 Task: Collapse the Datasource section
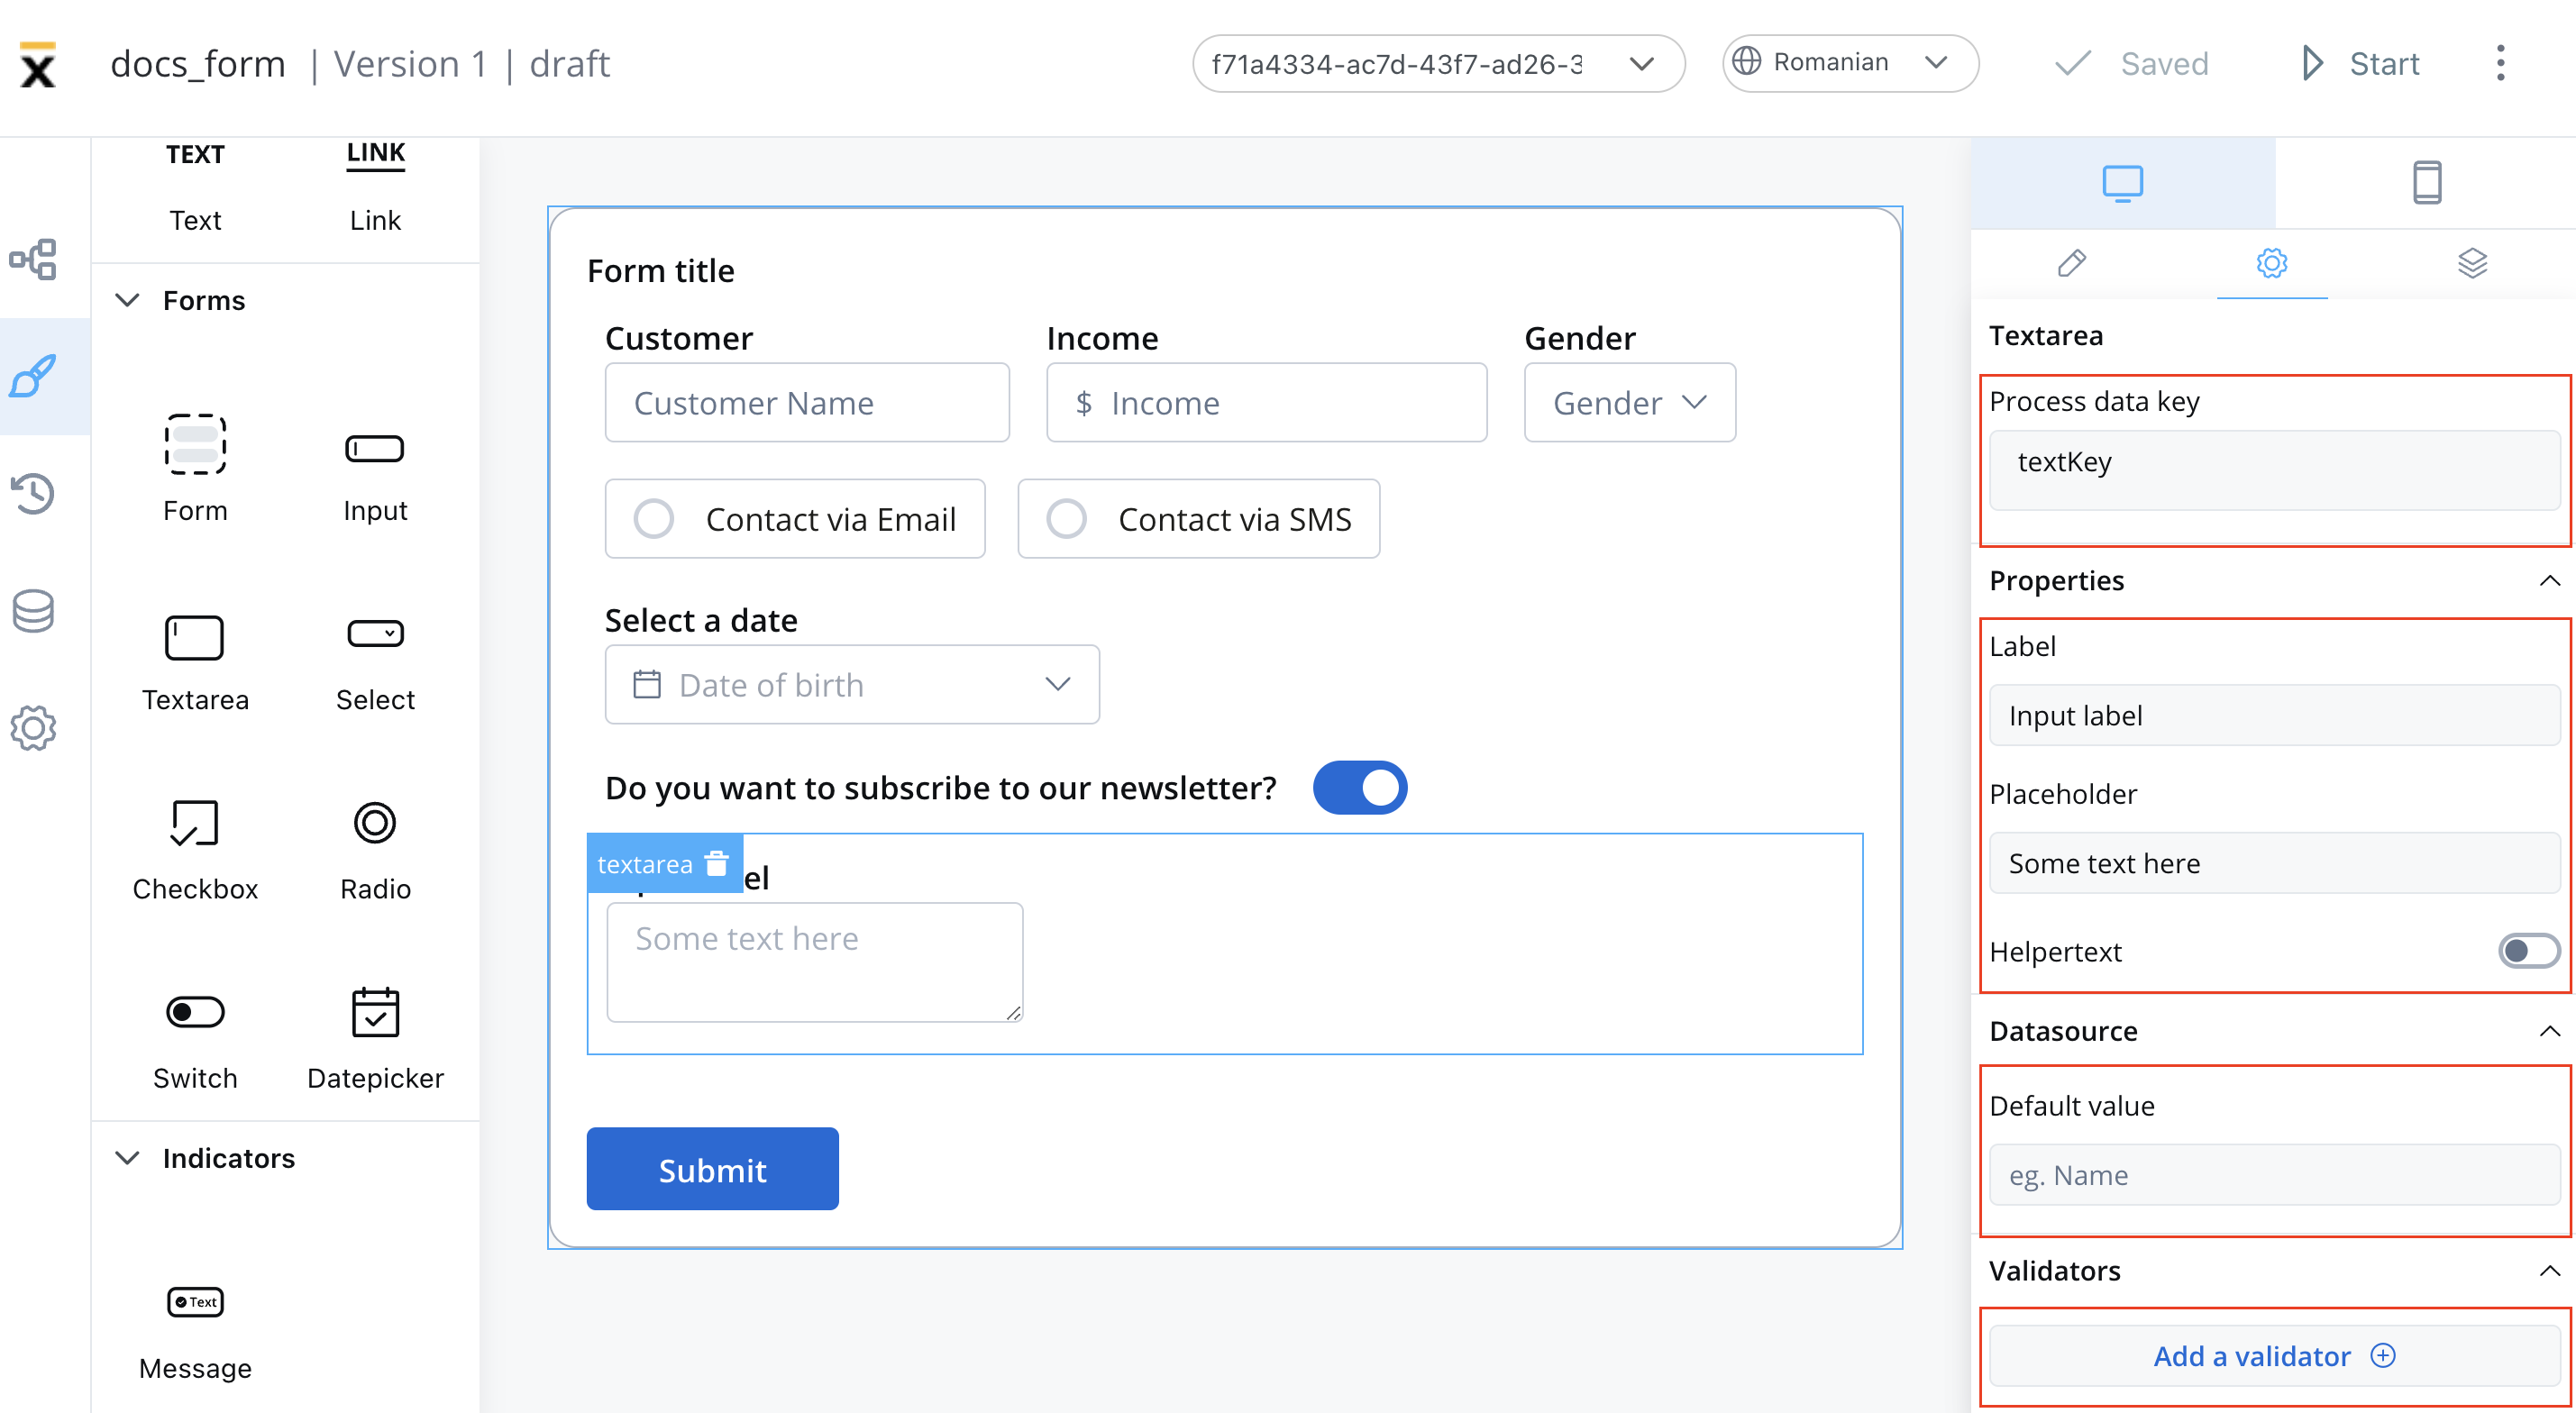[x=2549, y=1031]
